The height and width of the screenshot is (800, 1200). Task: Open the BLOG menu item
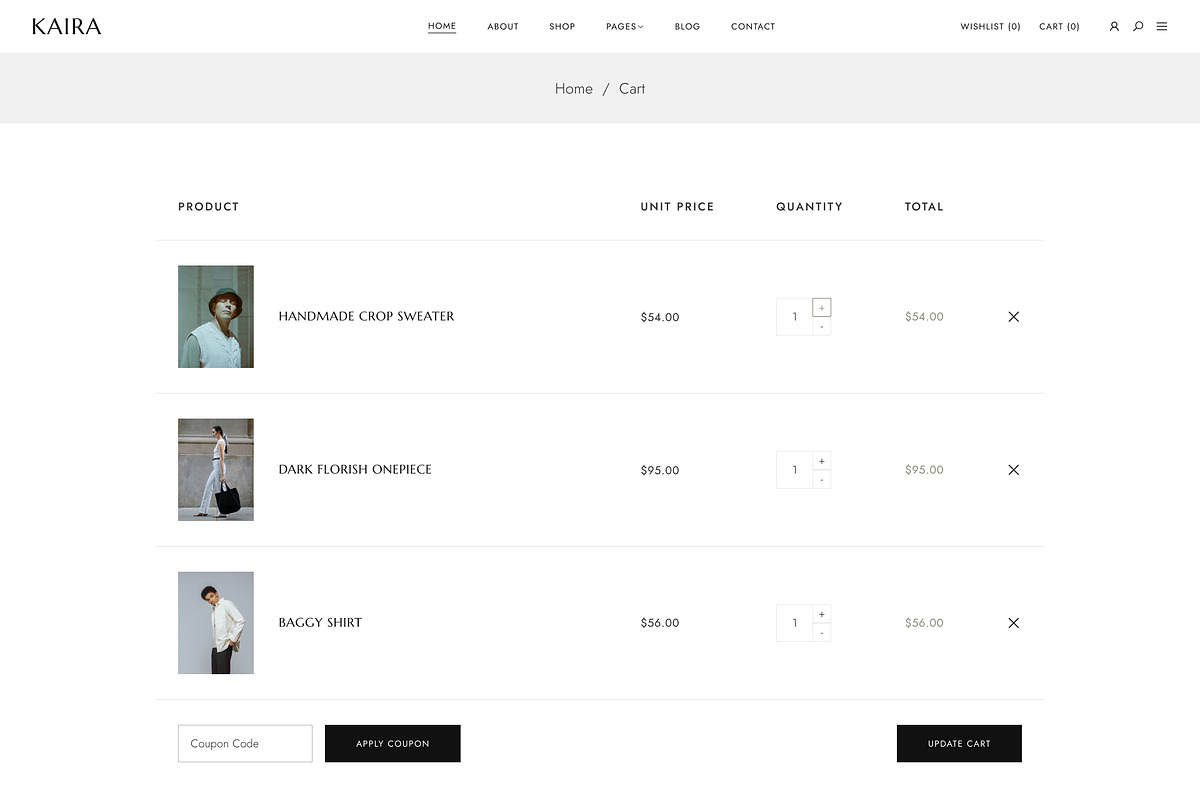(687, 26)
